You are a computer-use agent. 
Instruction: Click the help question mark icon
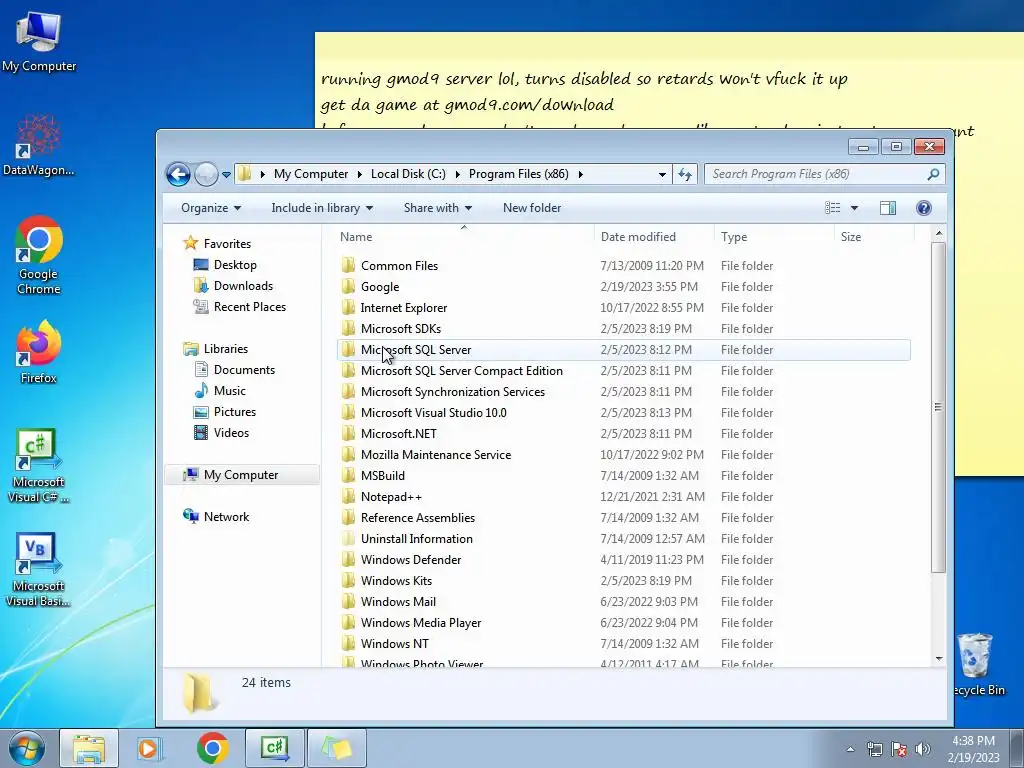923,208
